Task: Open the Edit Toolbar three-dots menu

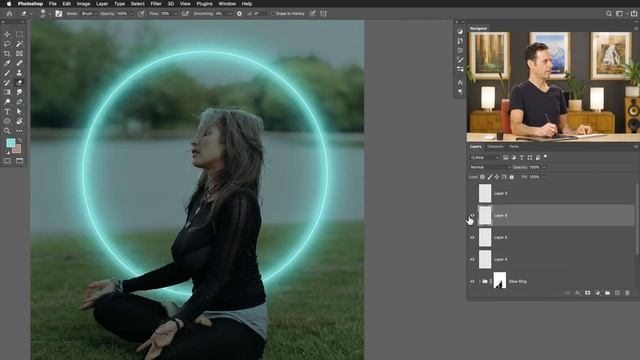Action: (19, 131)
